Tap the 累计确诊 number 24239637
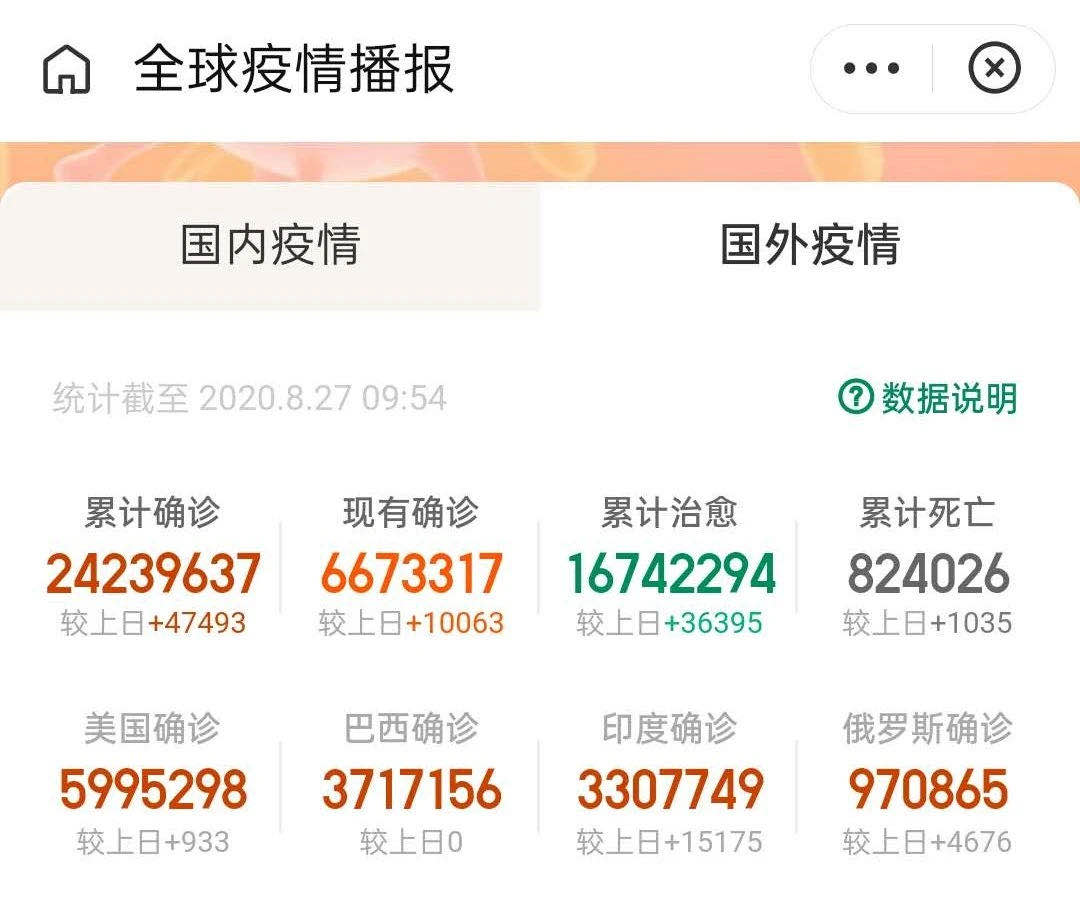This screenshot has height=904, width=1080. pyautogui.click(x=152, y=574)
